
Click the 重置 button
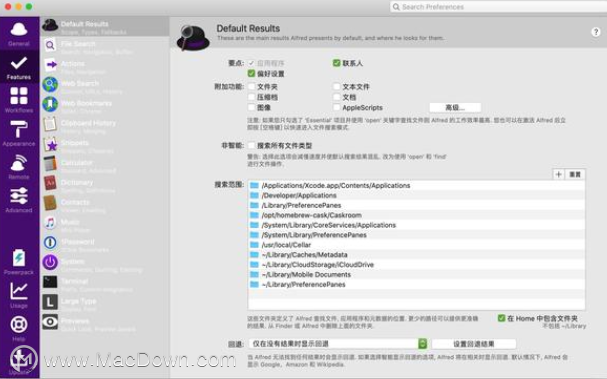tap(575, 175)
